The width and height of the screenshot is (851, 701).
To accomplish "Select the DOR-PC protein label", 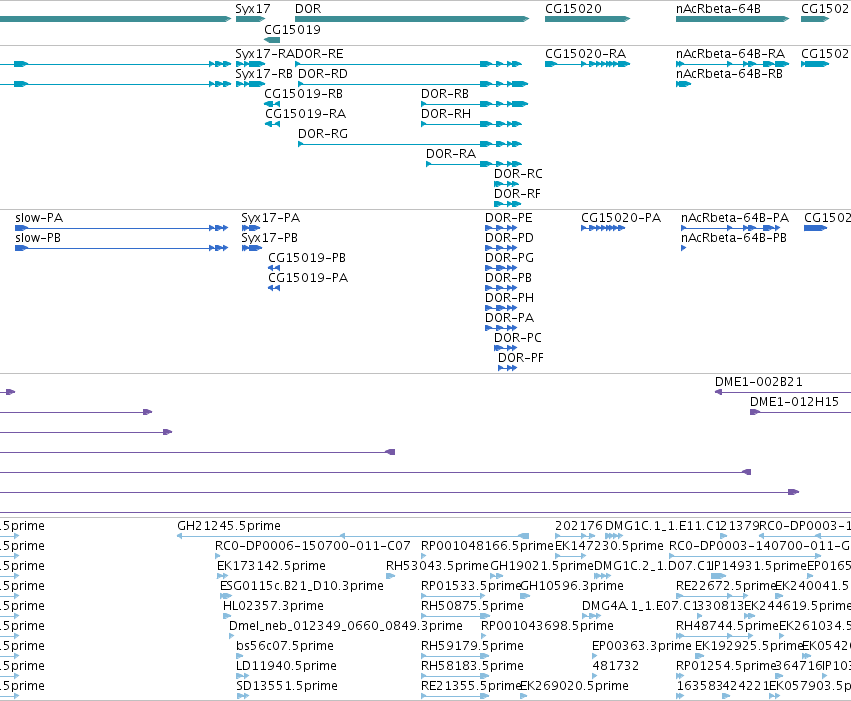I will click(517, 338).
